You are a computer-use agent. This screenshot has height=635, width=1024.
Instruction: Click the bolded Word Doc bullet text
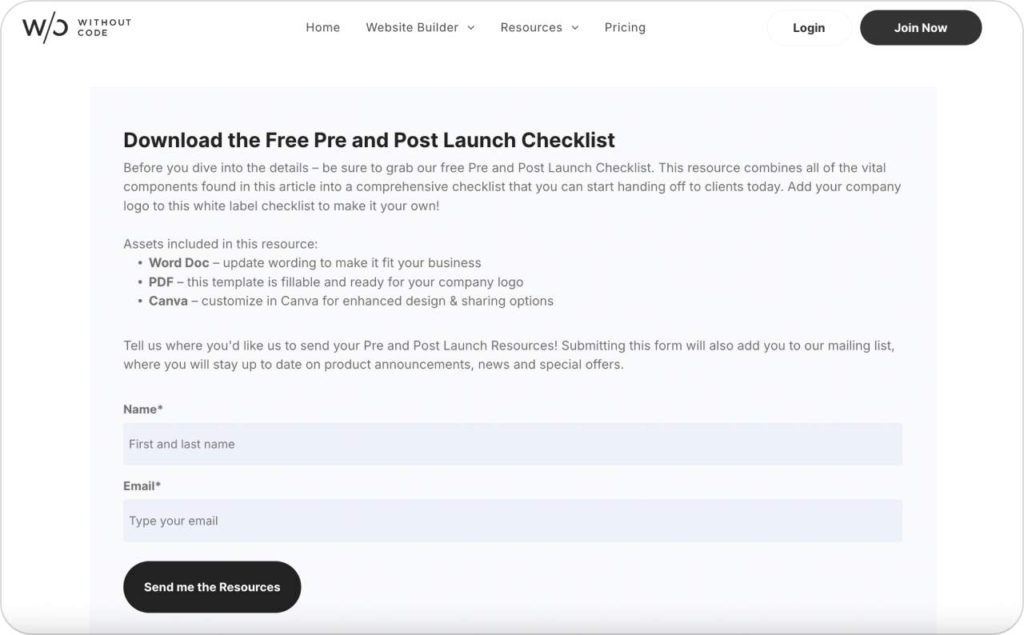point(179,262)
